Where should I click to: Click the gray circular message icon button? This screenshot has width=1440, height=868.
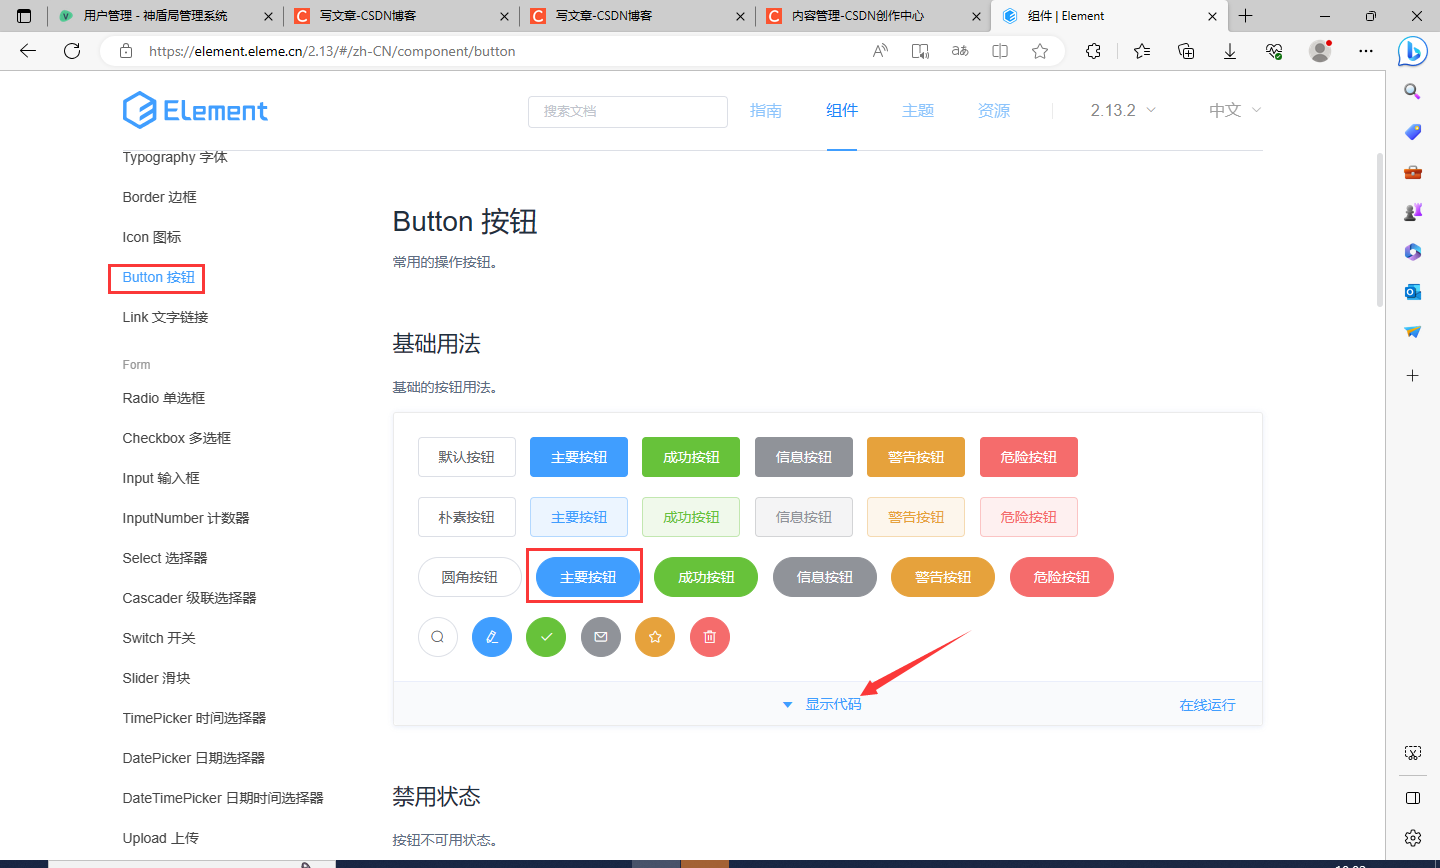click(601, 637)
